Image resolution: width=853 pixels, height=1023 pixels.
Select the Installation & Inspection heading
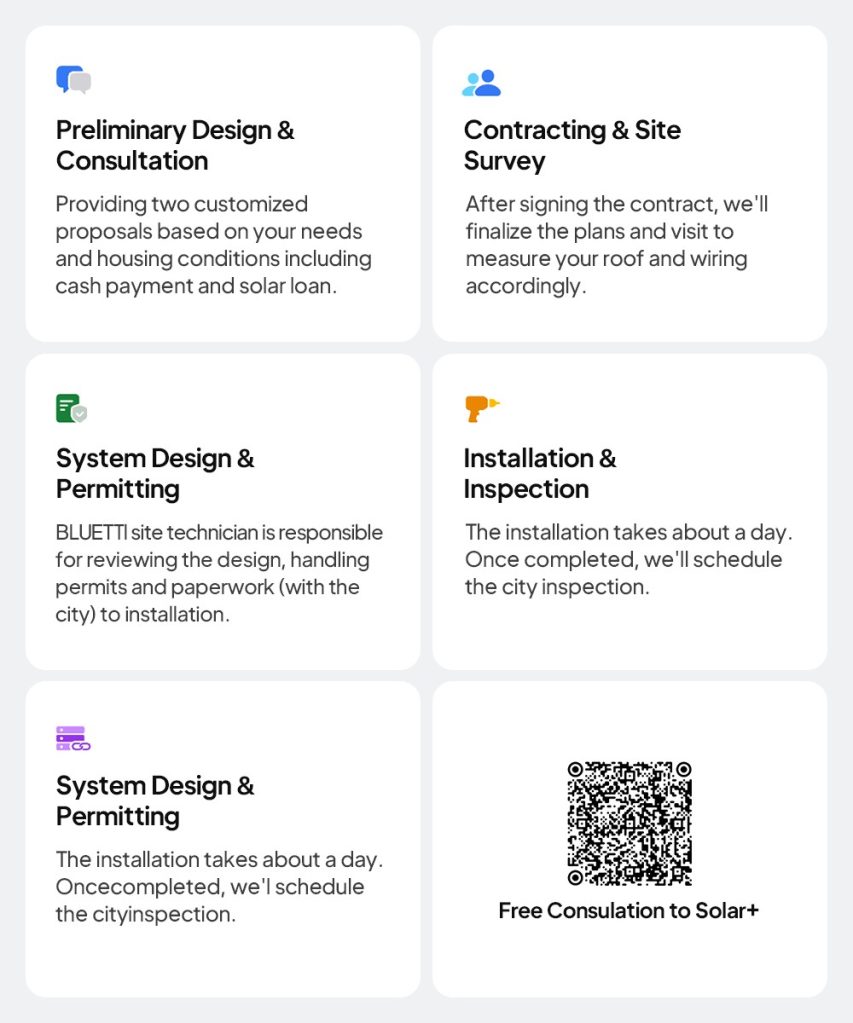pyautogui.click(x=539, y=474)
